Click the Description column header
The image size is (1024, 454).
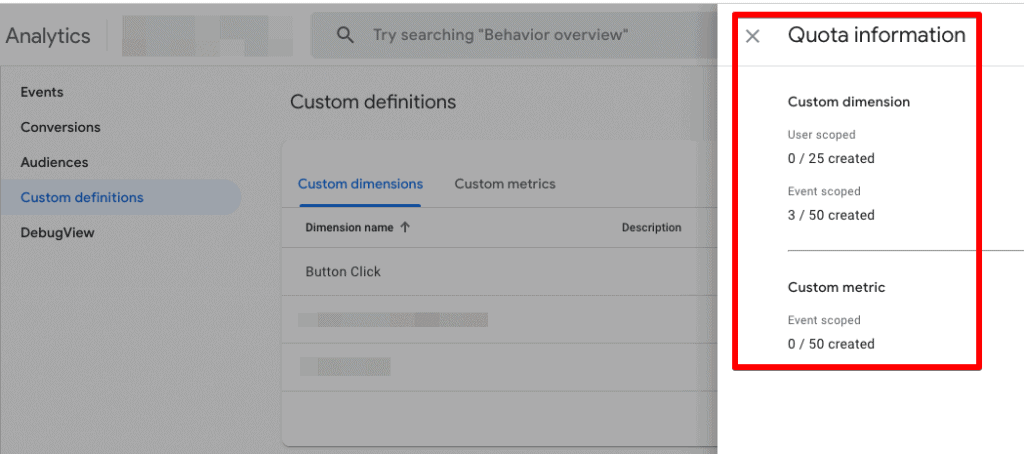pyautogui.click(x=651, y=228)
